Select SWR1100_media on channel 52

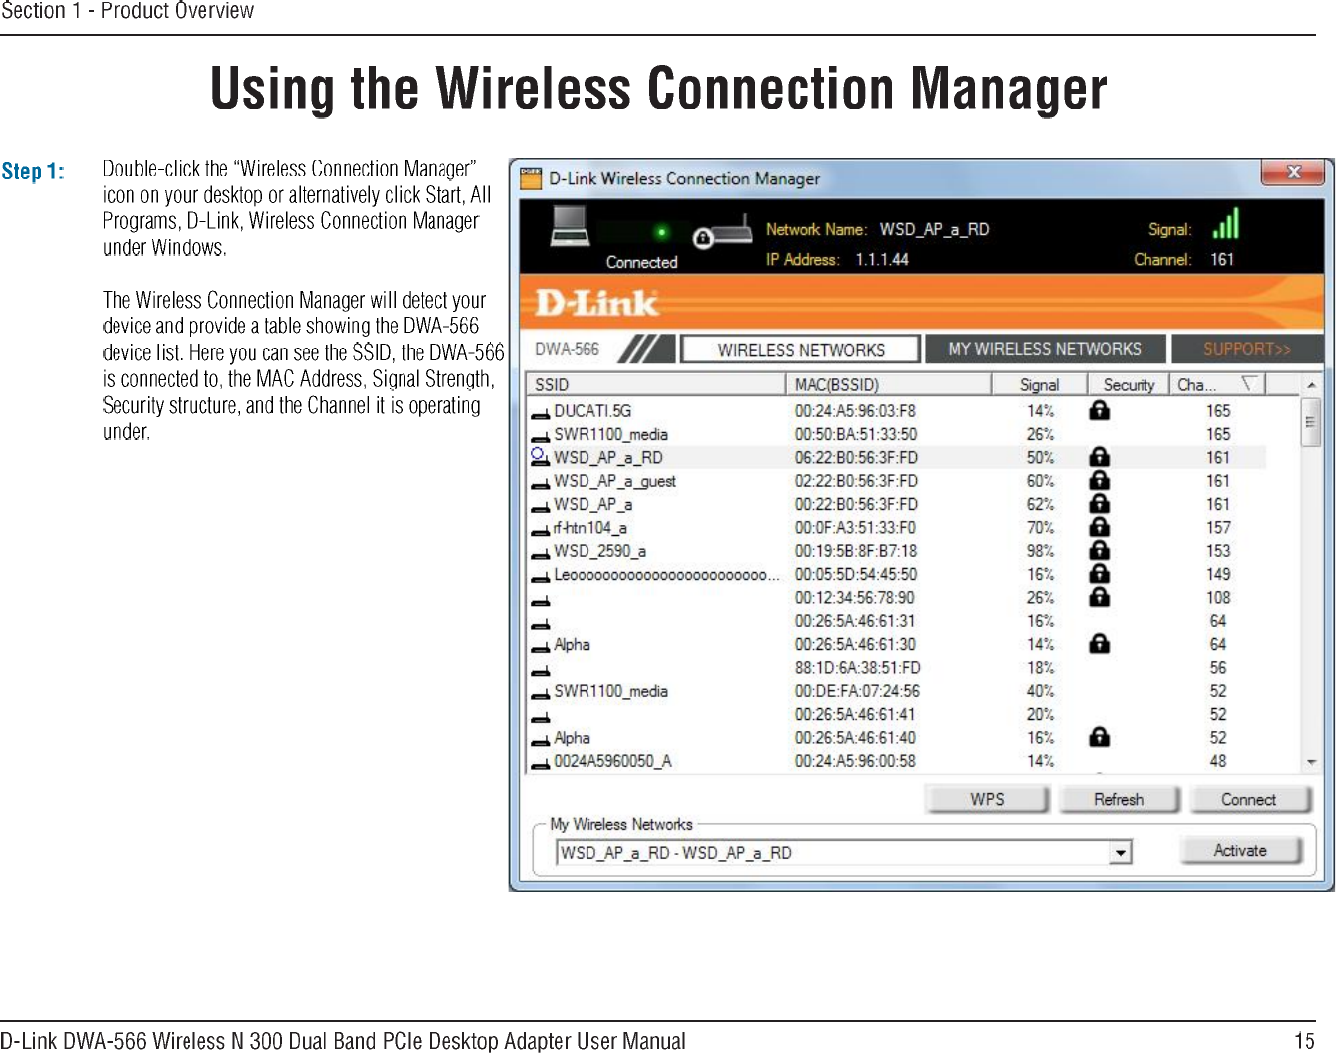tap(897, 691)
